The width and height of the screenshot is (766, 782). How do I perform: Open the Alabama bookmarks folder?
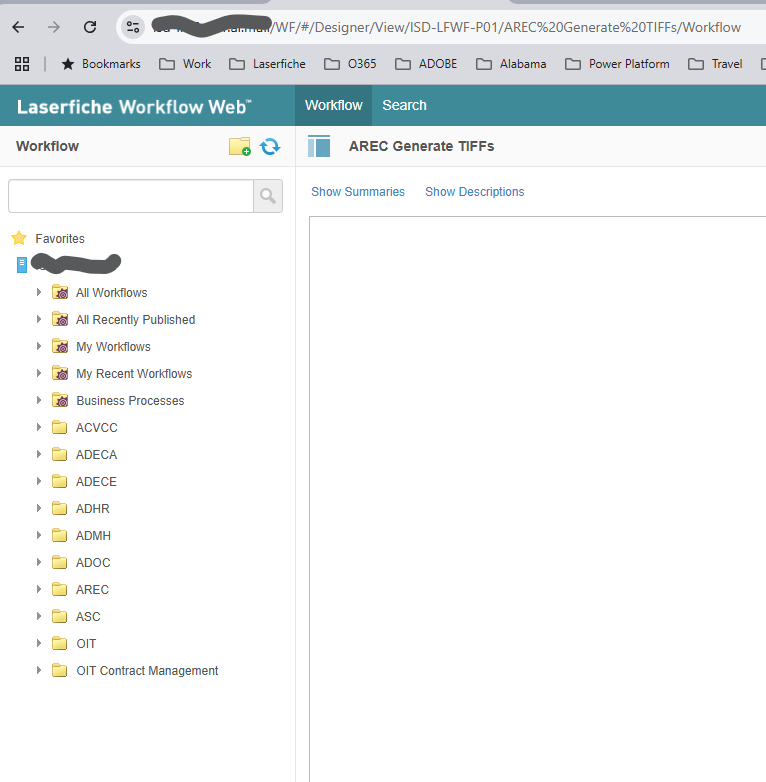tap(511, 64)
